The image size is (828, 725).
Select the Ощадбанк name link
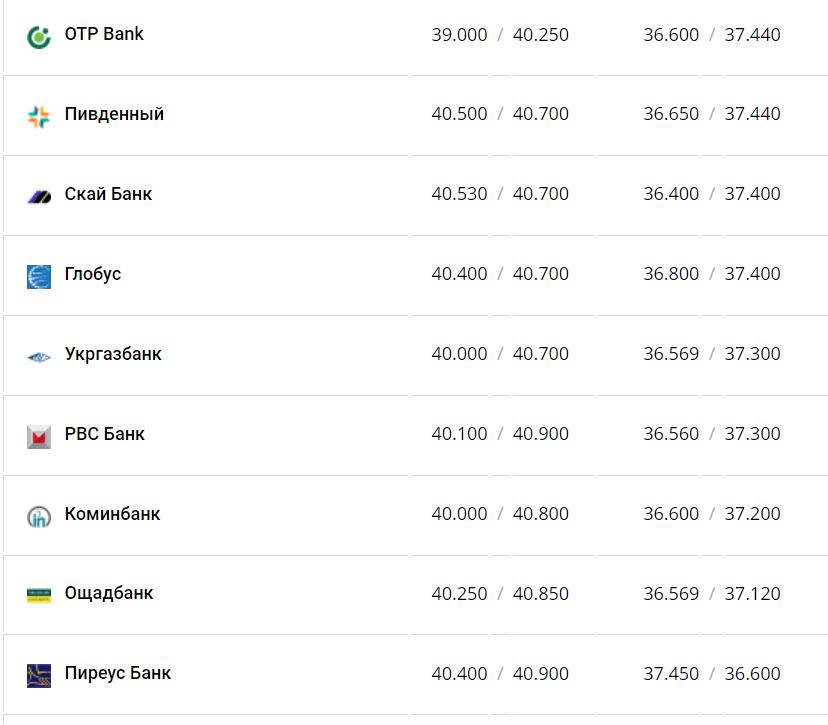[x=109, y=593]
